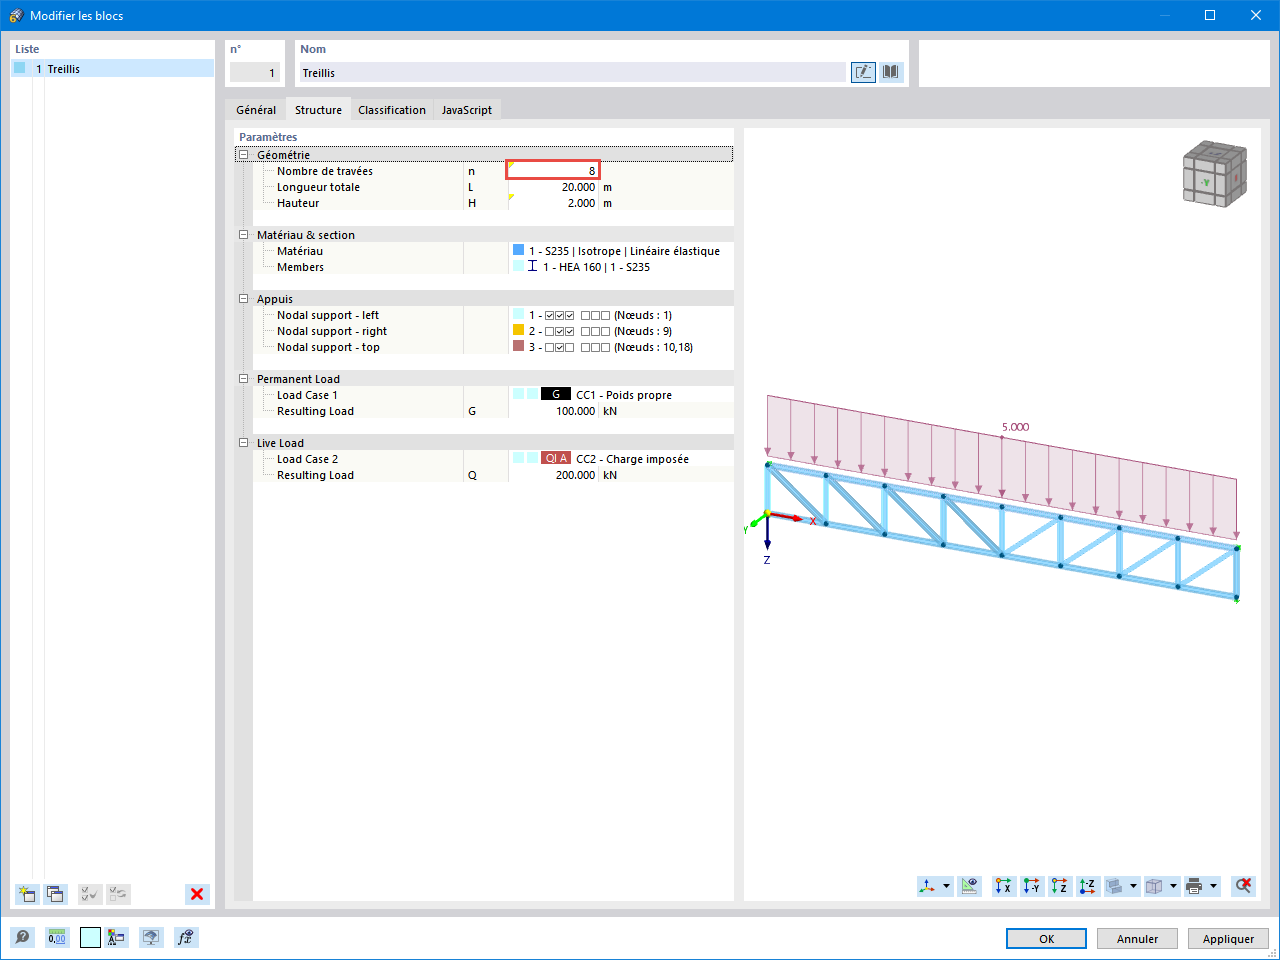Image resolution: width=1280 pixels, height=960 pixels.
Task: Click the Nom field containing Treillis
Action: coord(572,73)
